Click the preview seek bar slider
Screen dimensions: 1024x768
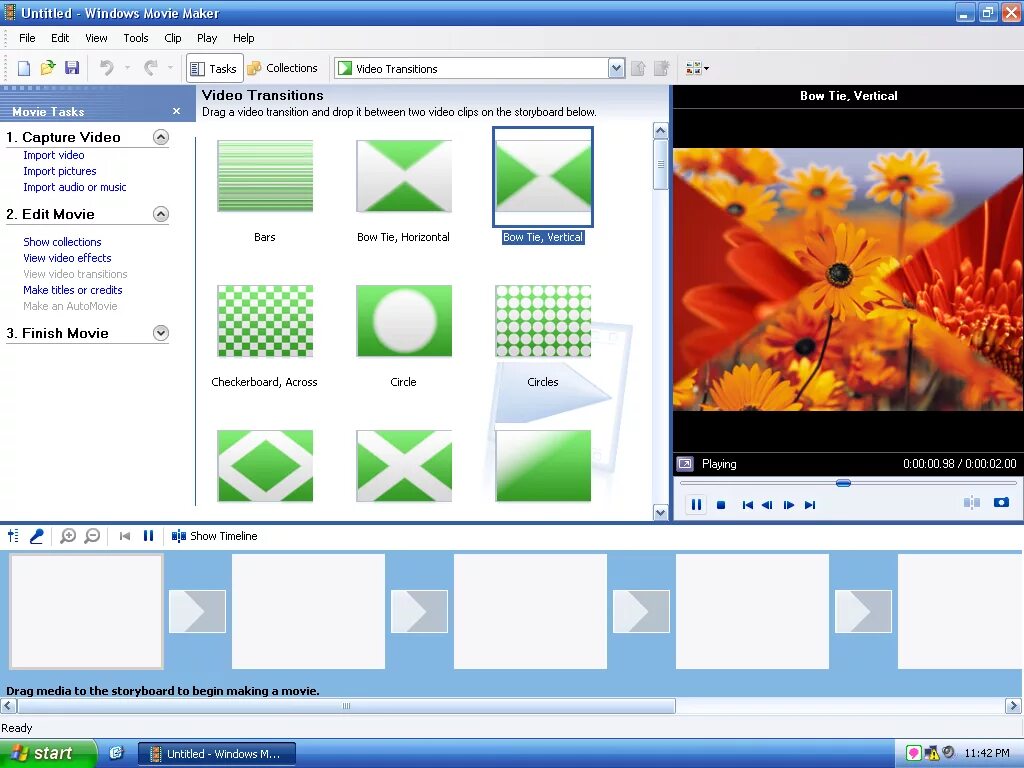pyautogui.click(x=843, y=483)
